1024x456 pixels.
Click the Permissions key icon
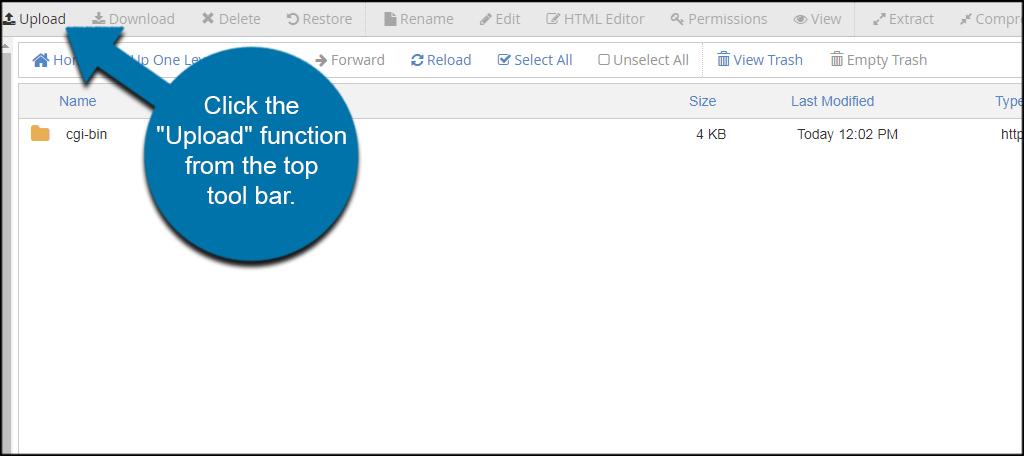click(x=677, y=20)
